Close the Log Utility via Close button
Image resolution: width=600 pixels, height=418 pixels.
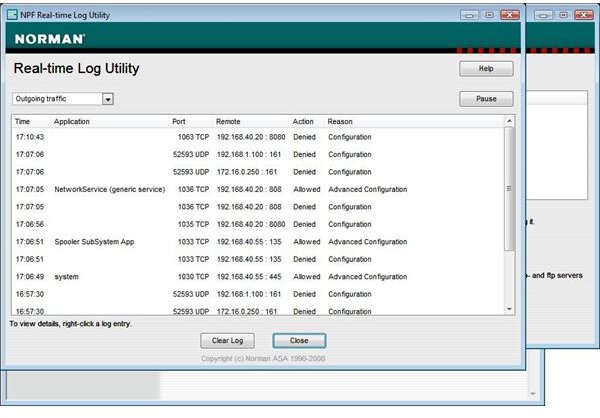coord(299,341)
